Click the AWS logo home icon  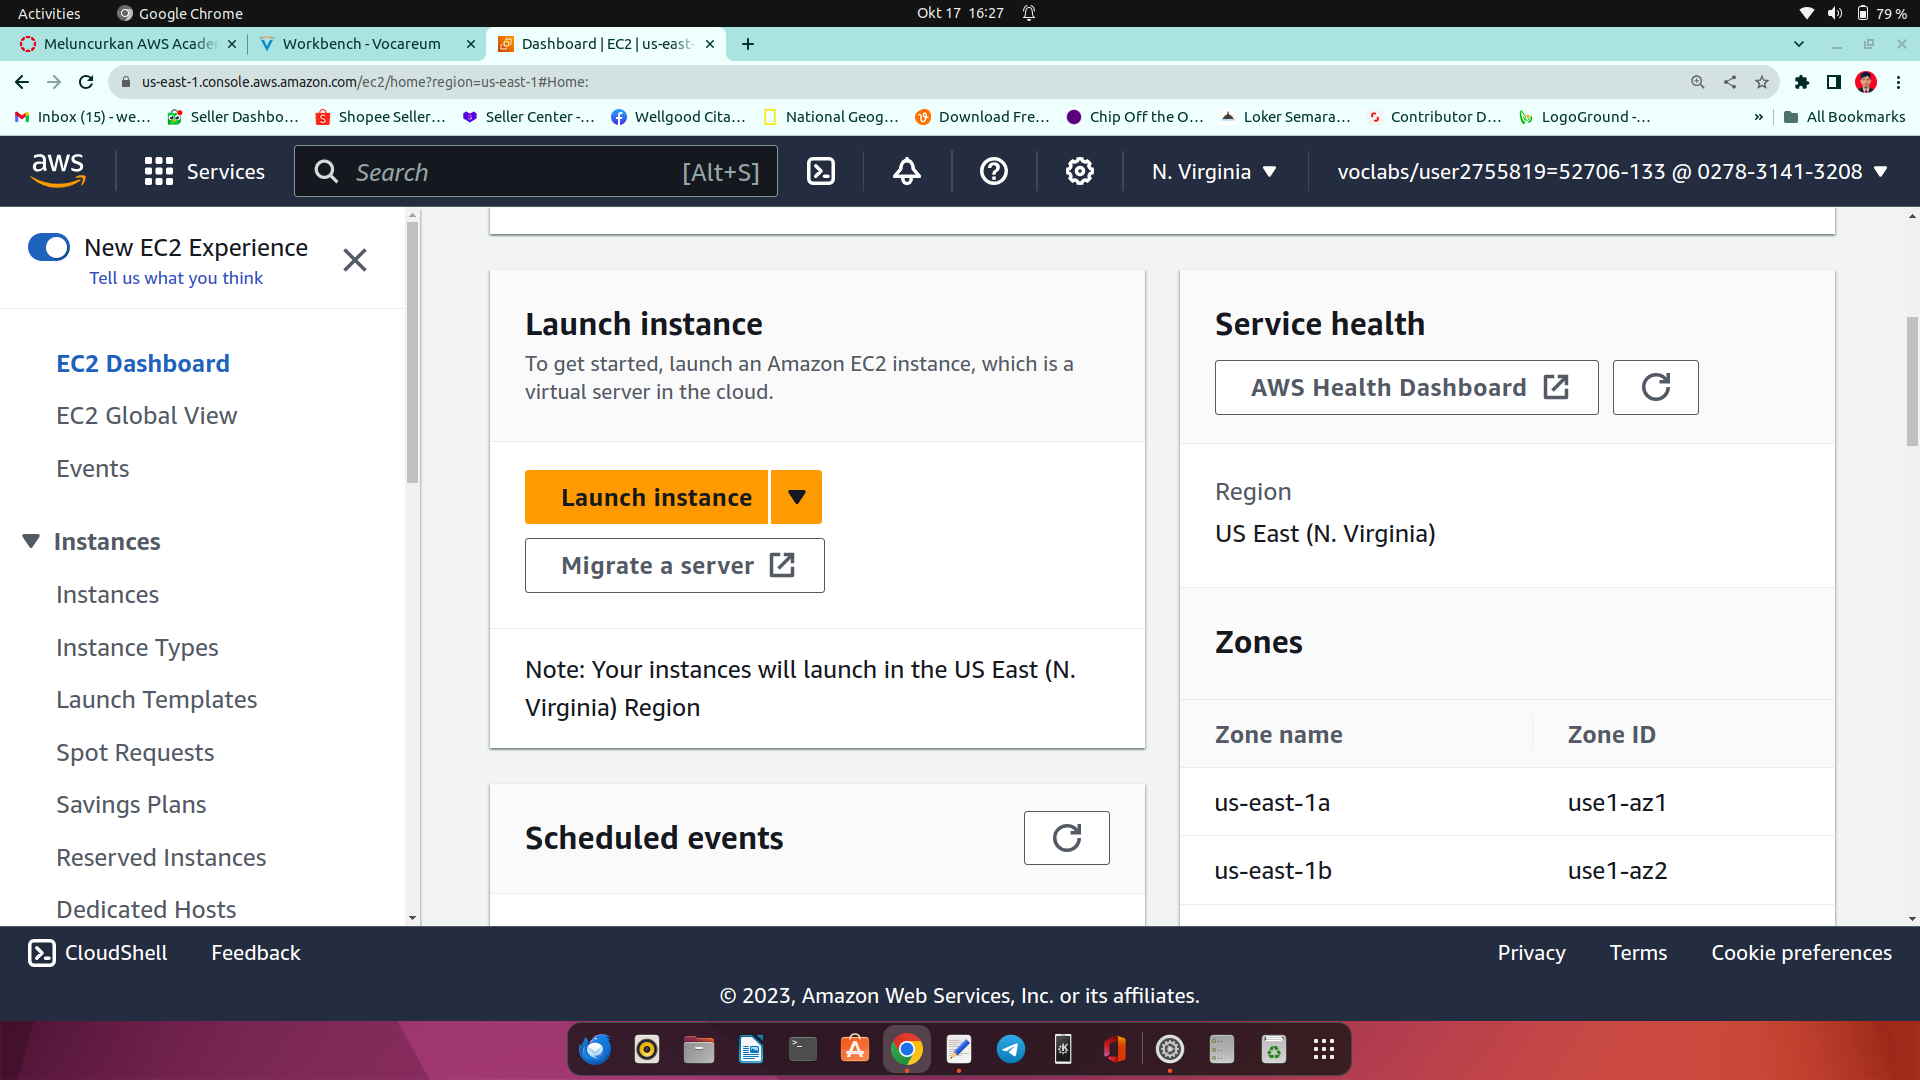pyautogui.click(x=58, y=171)
